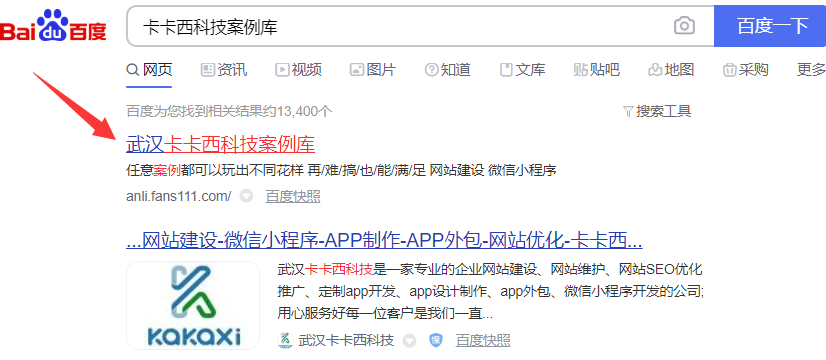Image resolution: width=826 pixels, height=360 pixels.
Task: Click the Baidu logo
Action: (x=53, y=26)
